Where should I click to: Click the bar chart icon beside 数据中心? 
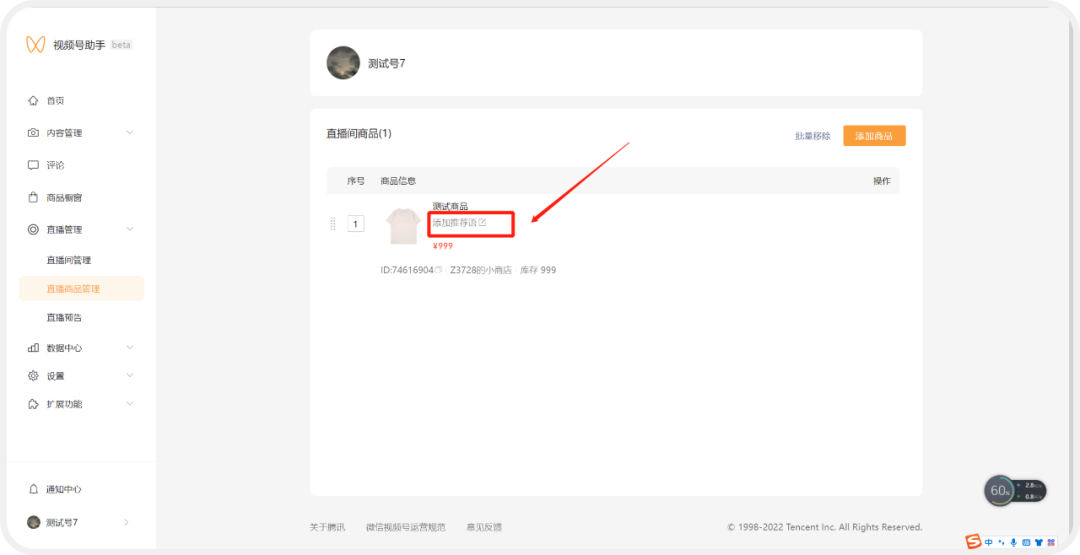click(33, 348)
